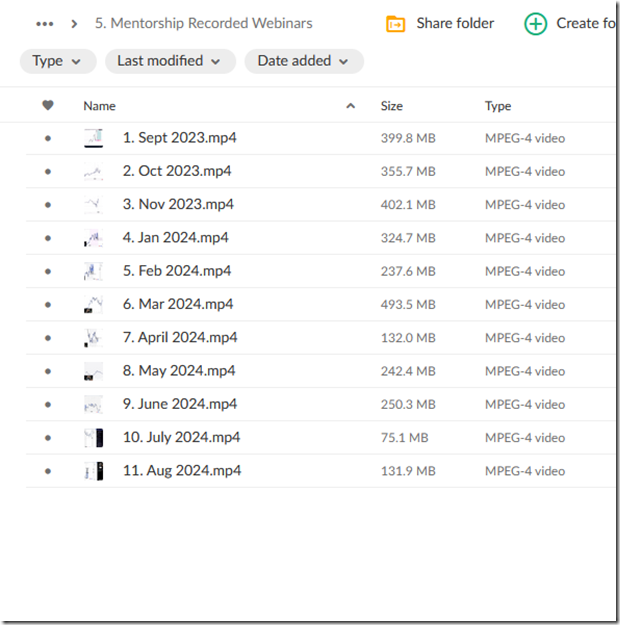Click thumbnail icon of 6. Mar 2024.mp4
Image resolution: width=620 pixels, height=625 pixels.
93,305
